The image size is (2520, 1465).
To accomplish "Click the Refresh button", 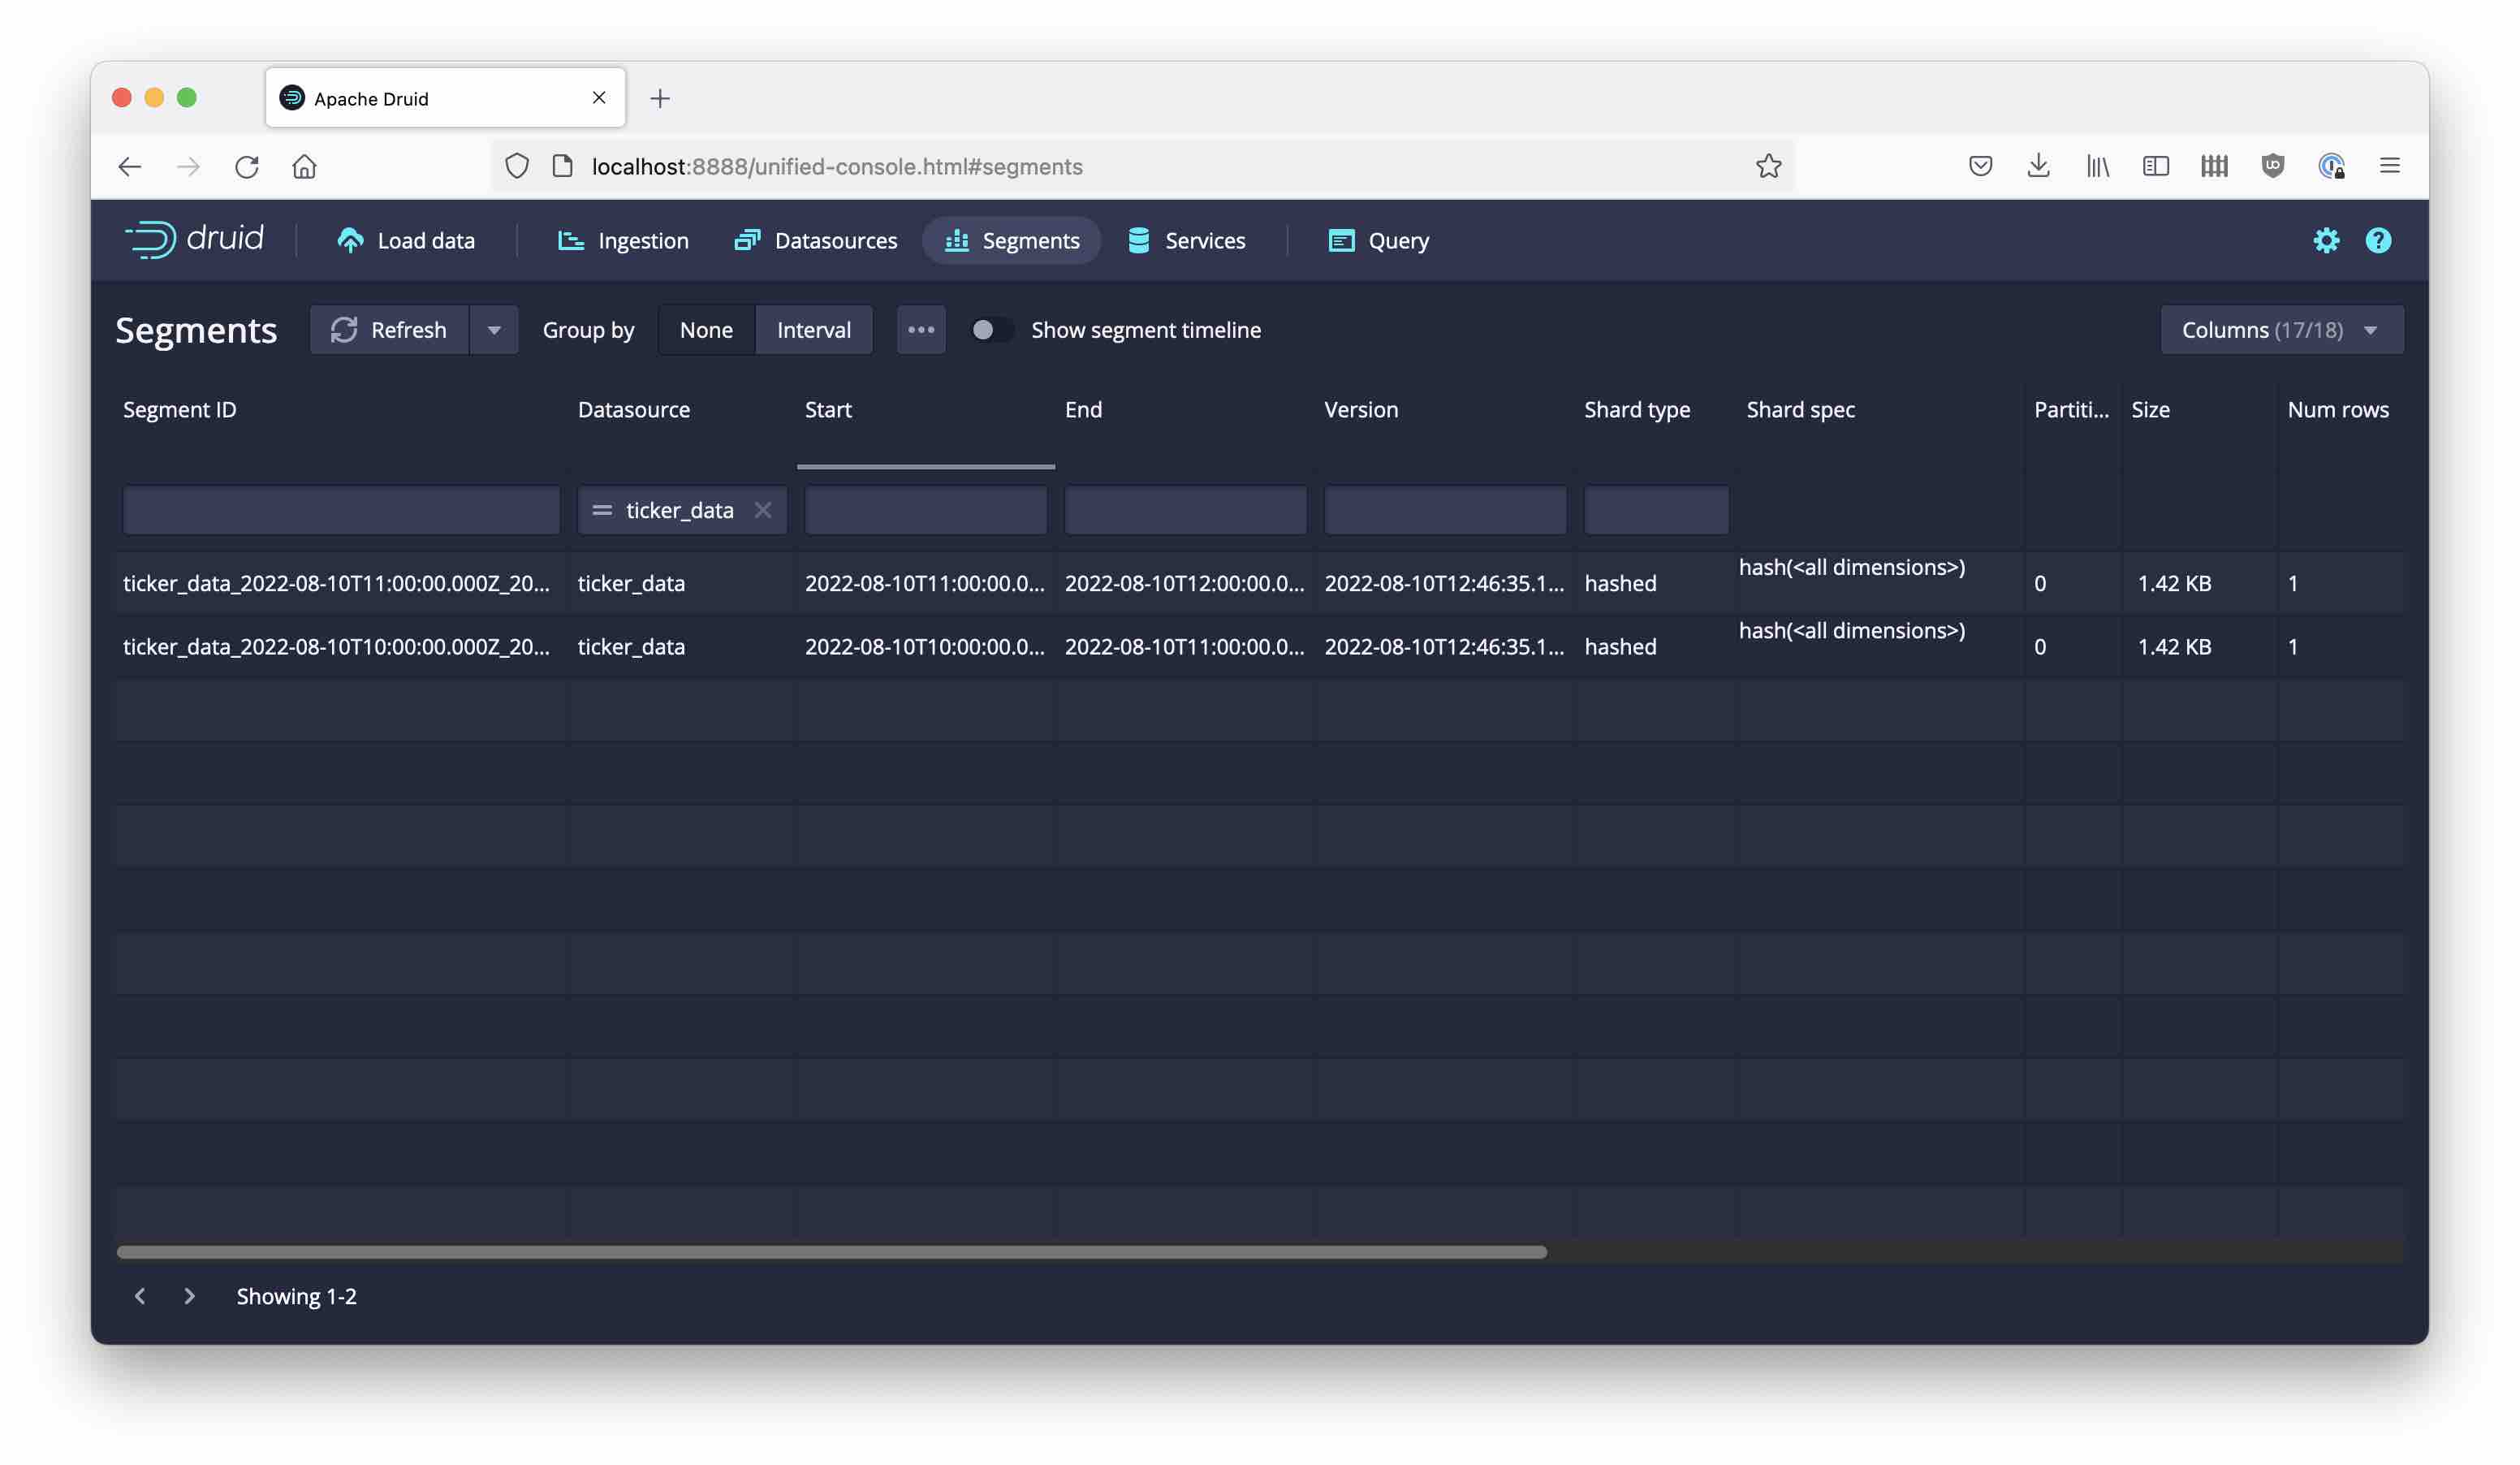I will coord(389,329).
